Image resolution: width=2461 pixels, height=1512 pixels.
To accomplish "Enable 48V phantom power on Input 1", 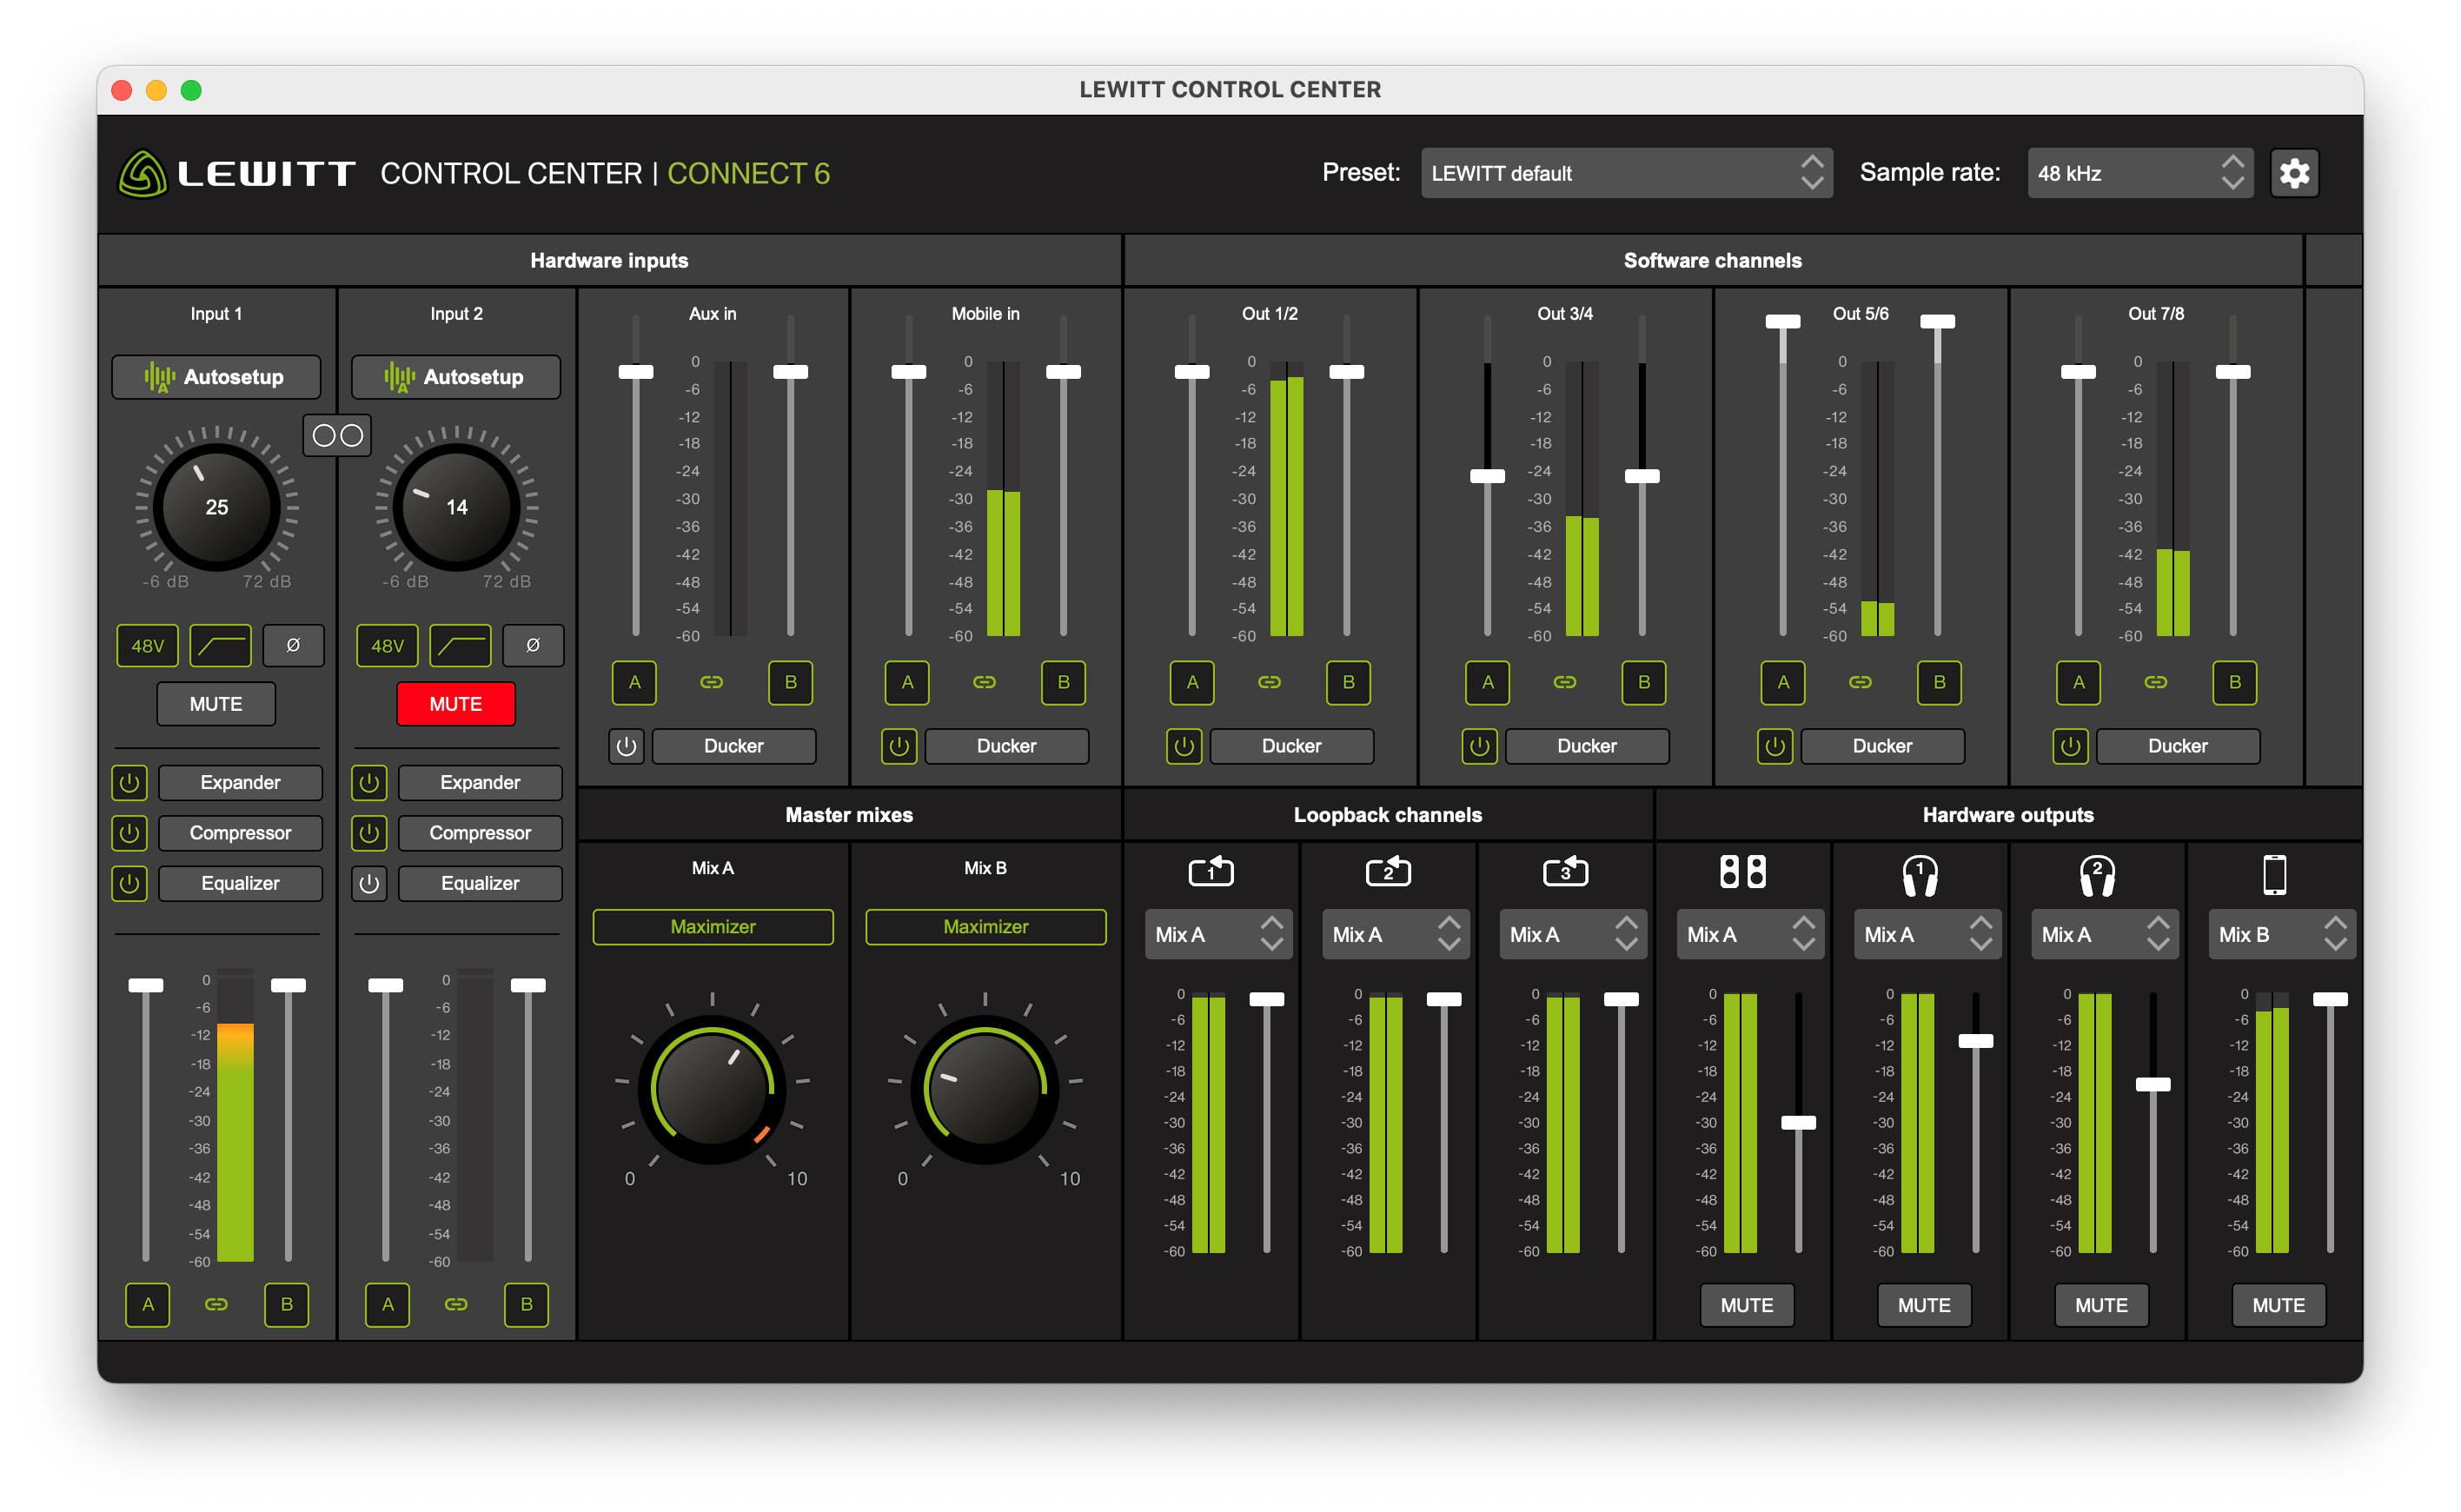I will click(x=147, y=646).
